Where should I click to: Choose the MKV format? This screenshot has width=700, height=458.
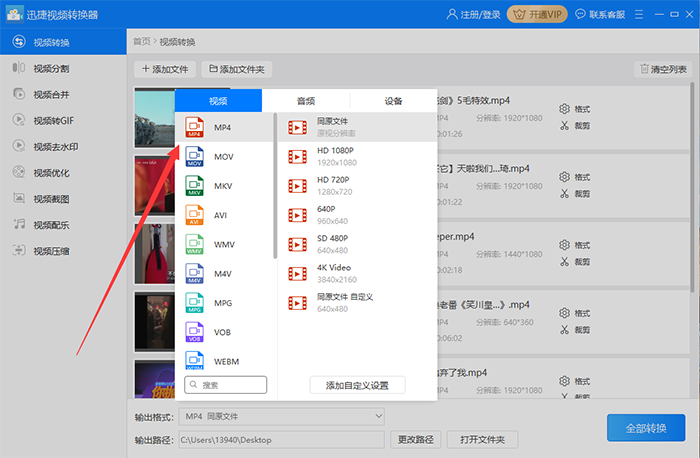224,186
